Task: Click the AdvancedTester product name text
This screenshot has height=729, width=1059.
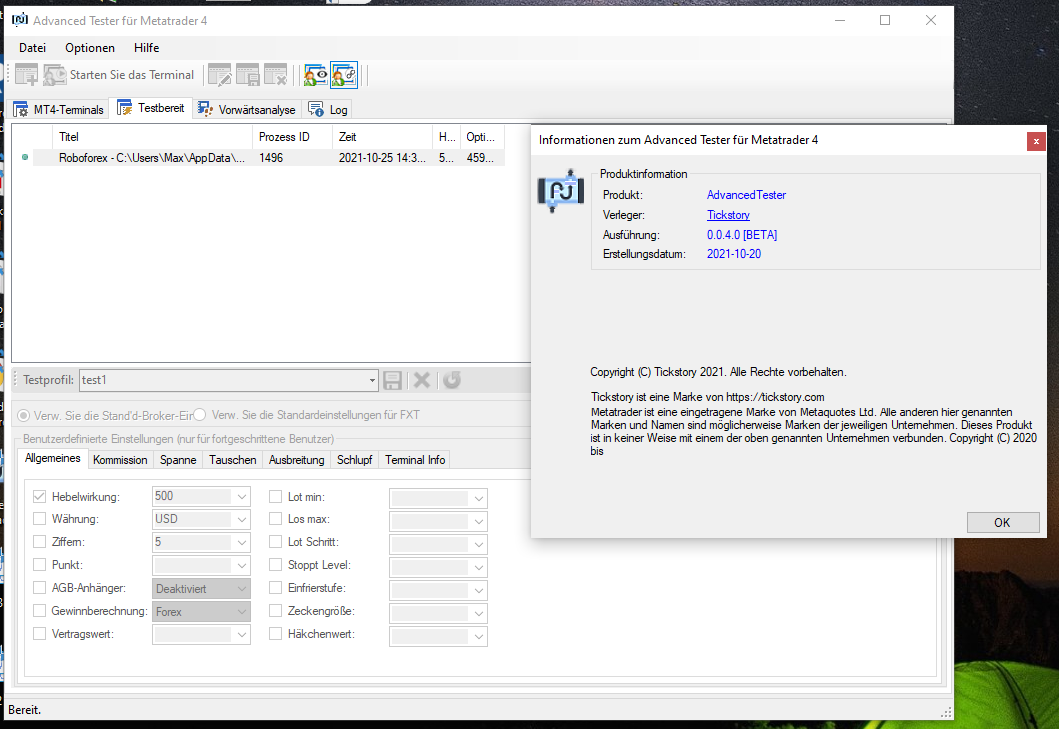Action: (746, 195)
